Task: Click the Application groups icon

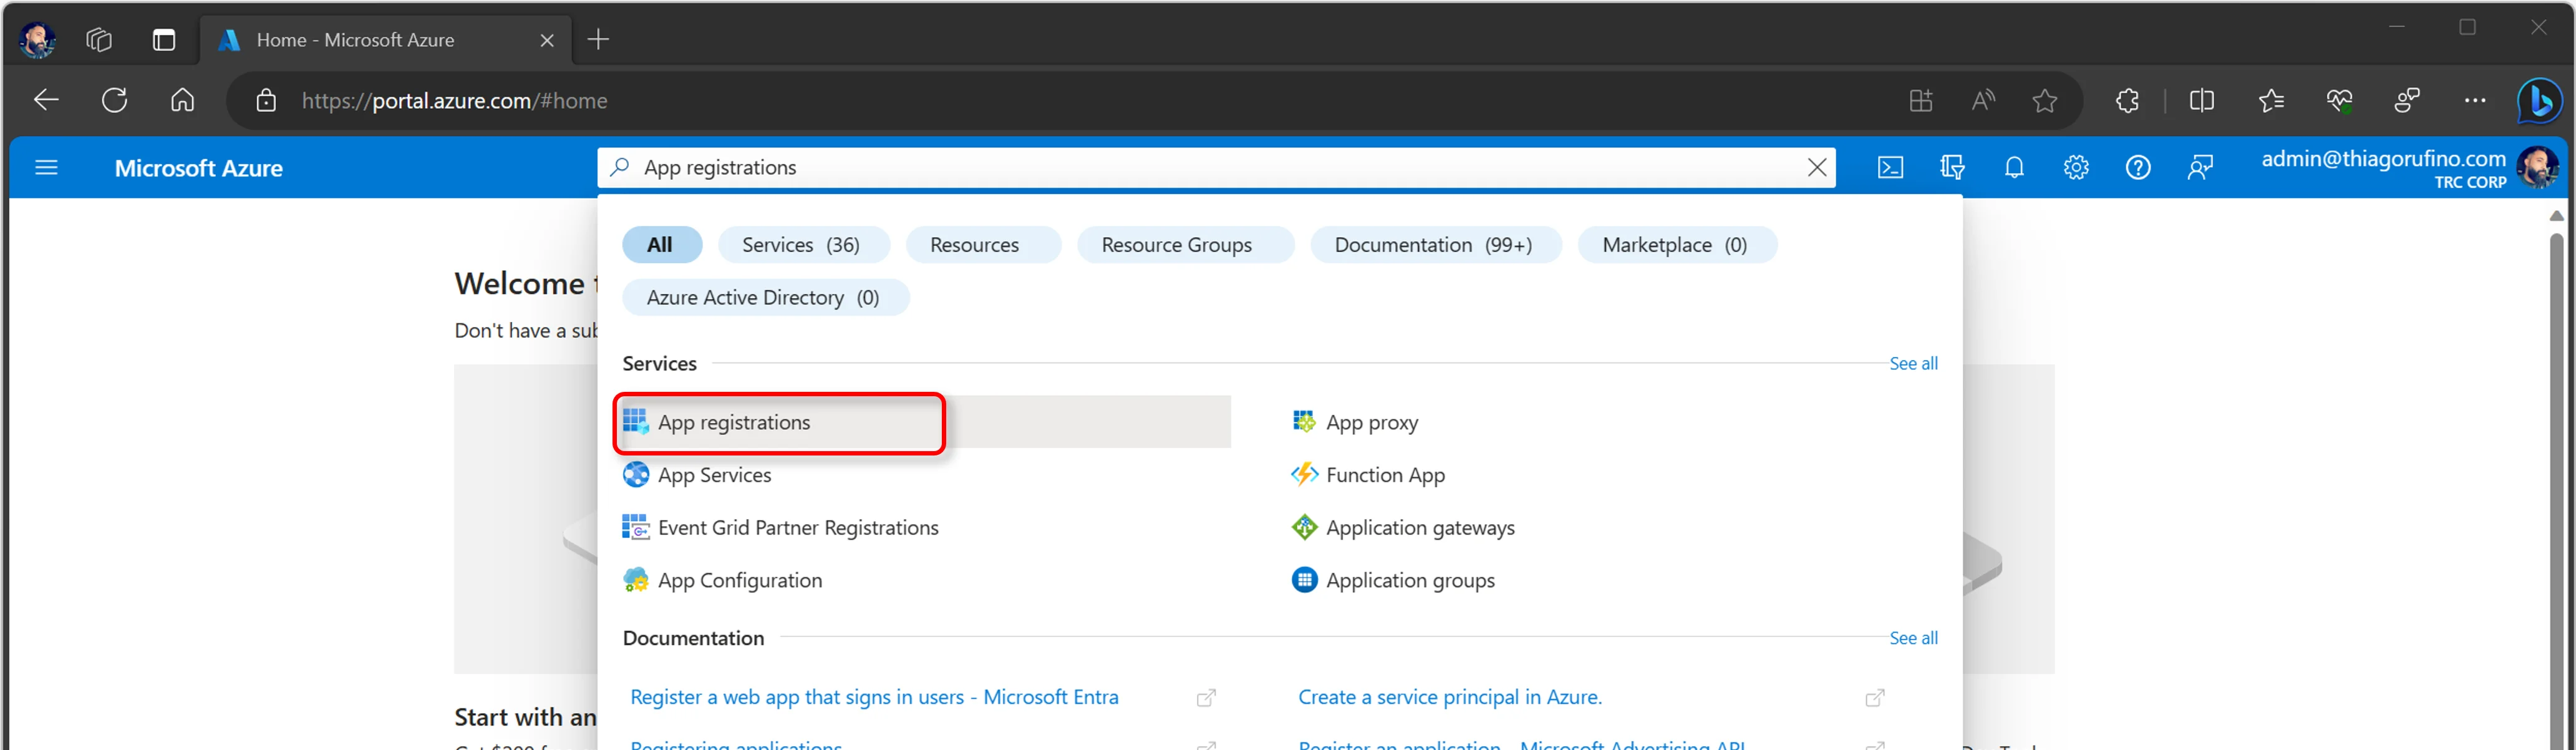Action: (x=1304, y=579)
